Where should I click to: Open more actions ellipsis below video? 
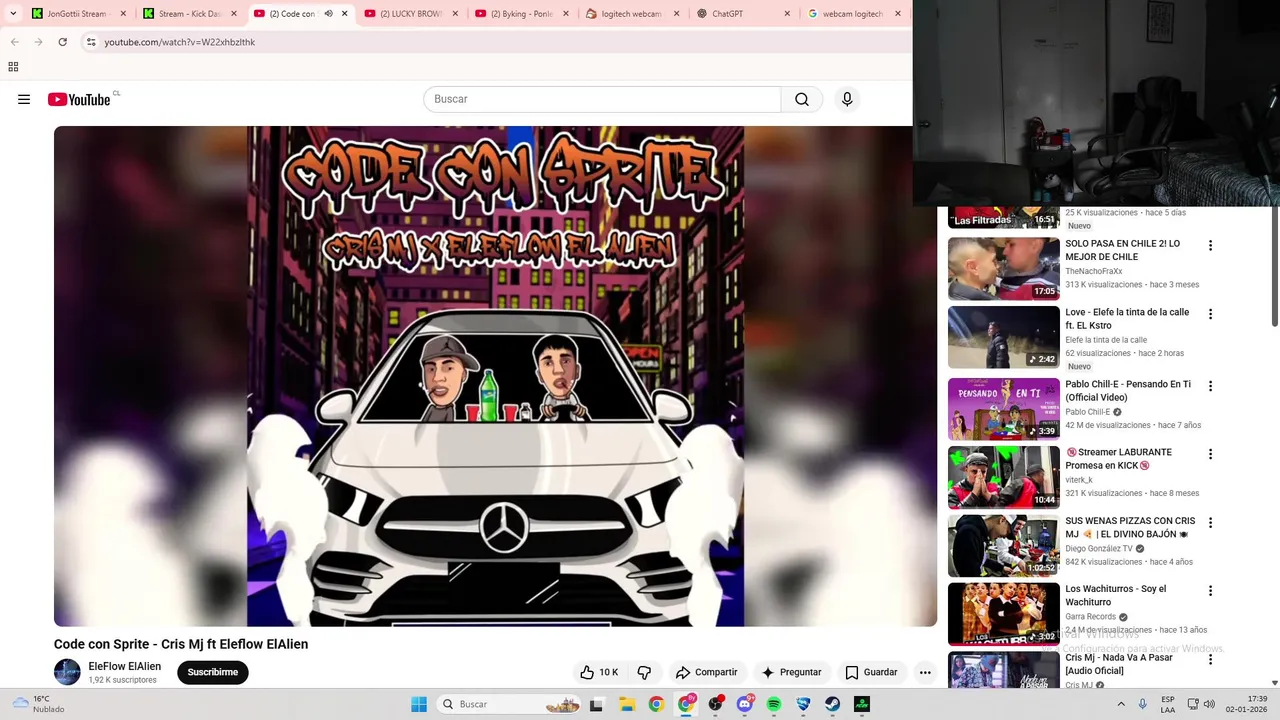[x=925, y=672]
